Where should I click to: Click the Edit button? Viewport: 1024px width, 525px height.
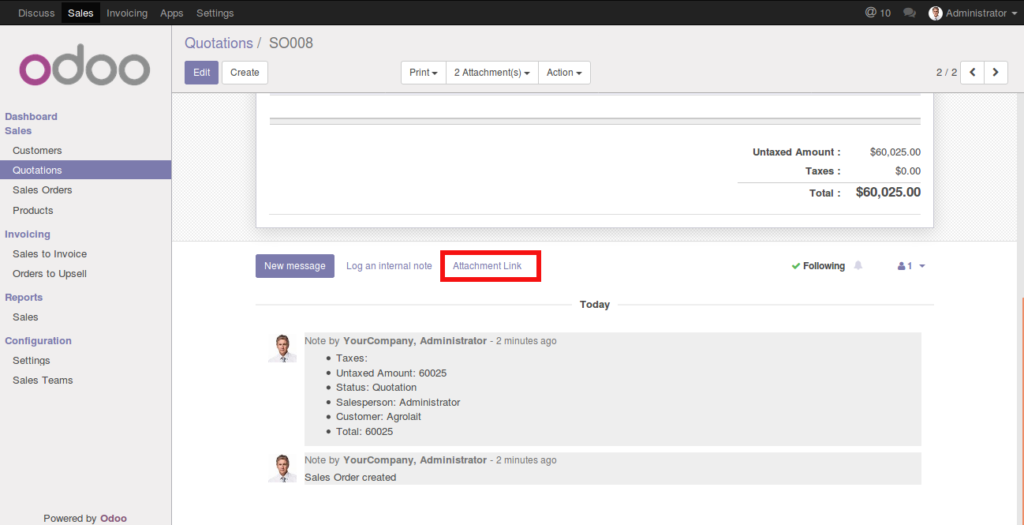coord(201,72)
